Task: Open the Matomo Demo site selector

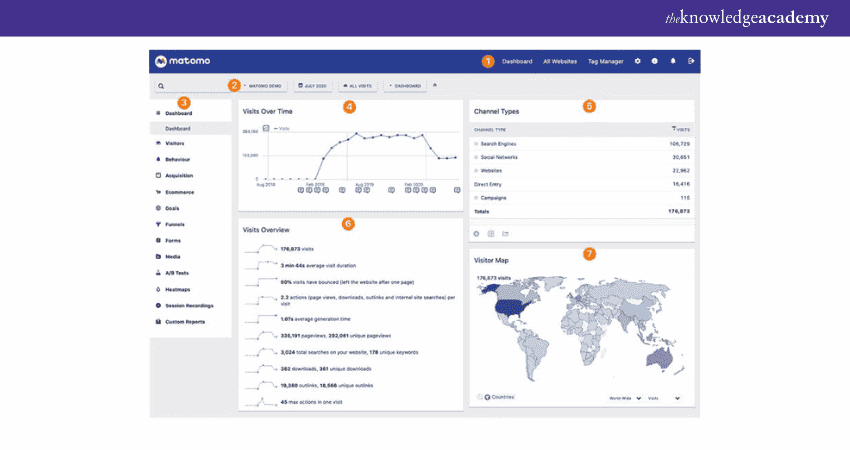Action: point(264,86)
